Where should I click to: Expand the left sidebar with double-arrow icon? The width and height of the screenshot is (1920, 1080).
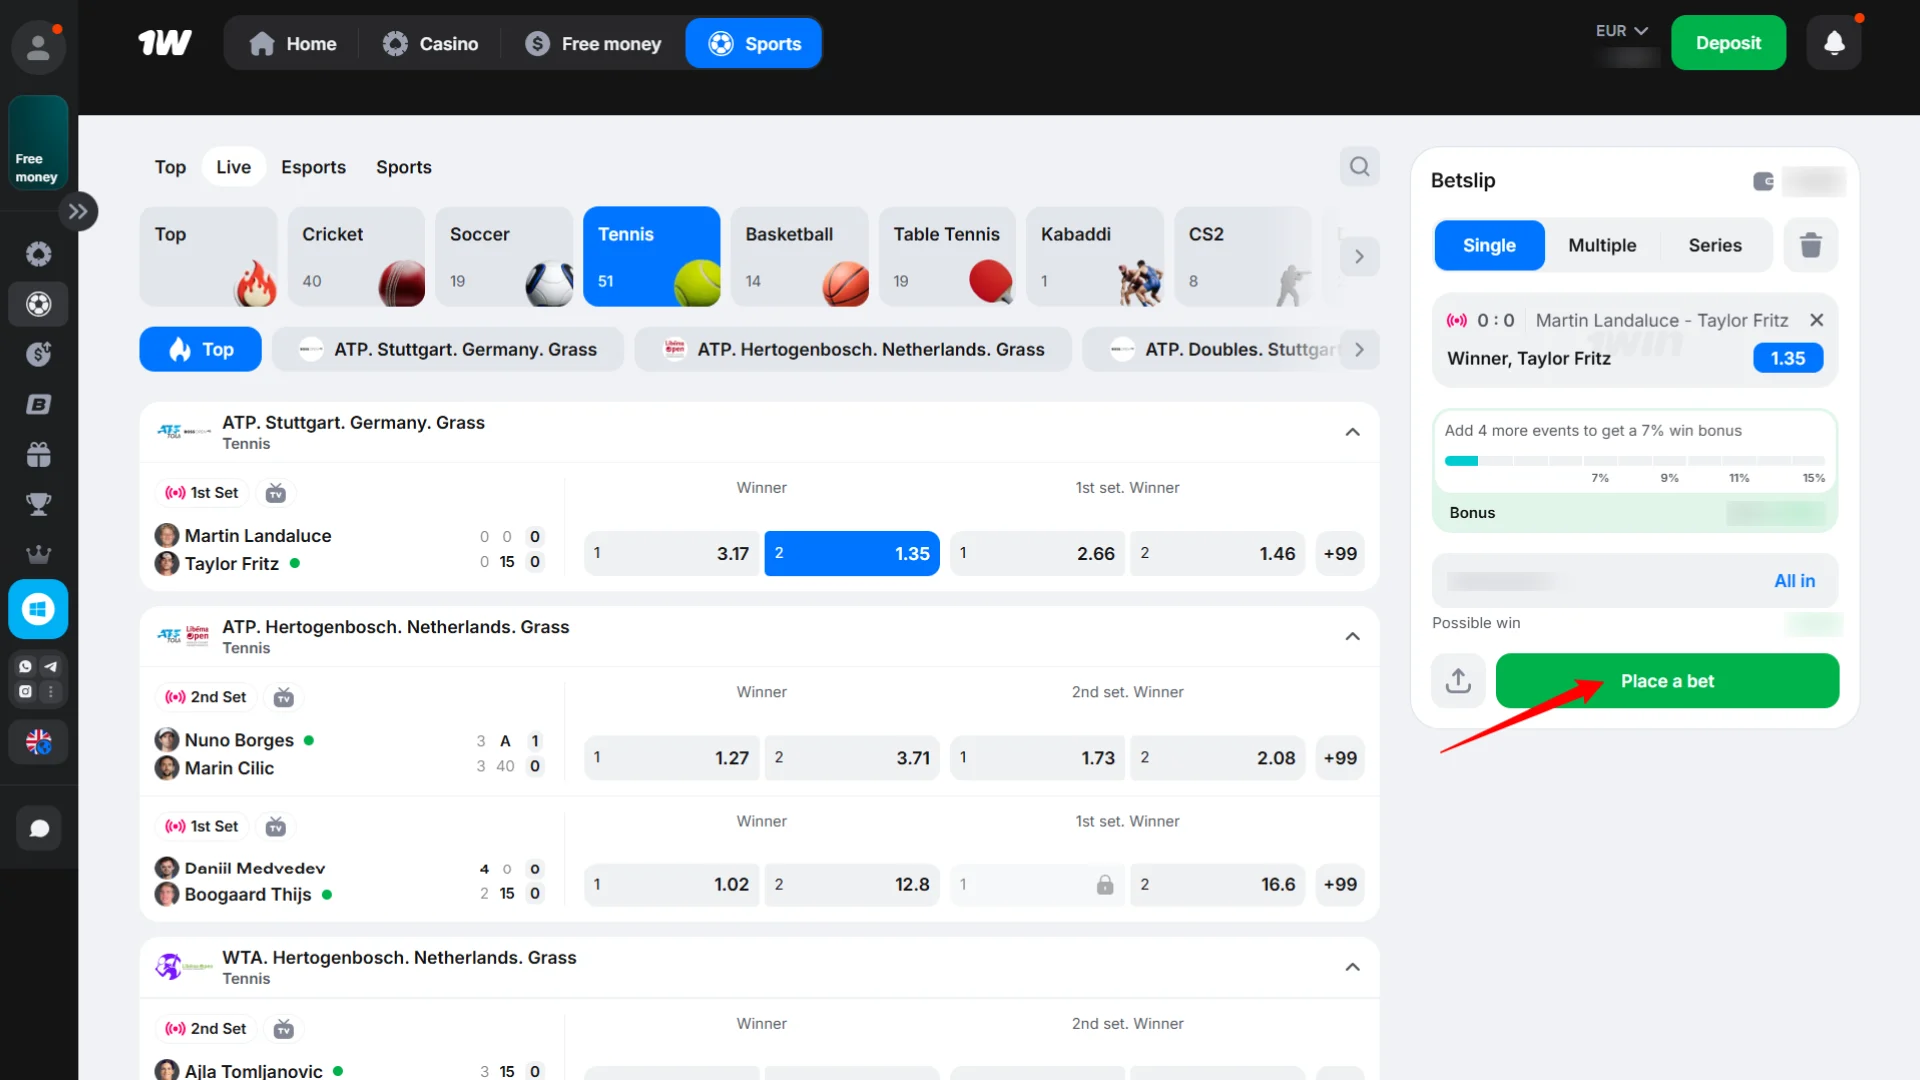(x=78, y=211)
